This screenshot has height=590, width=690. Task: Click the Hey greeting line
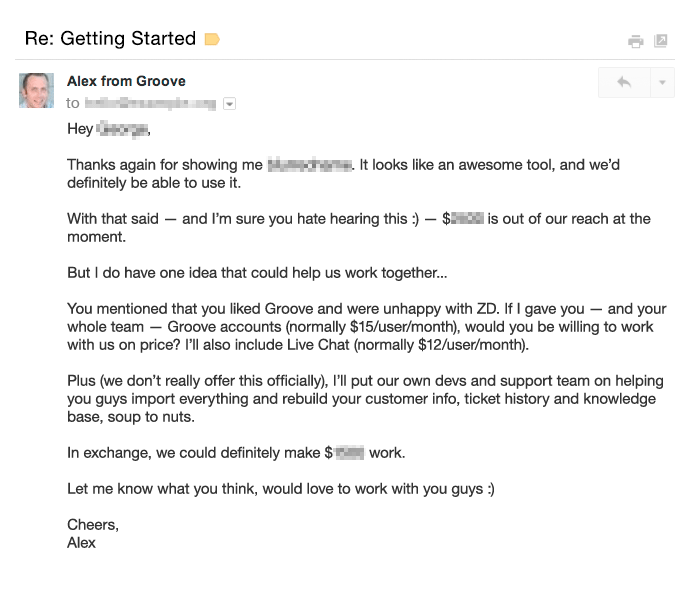[x=108, y=129]
